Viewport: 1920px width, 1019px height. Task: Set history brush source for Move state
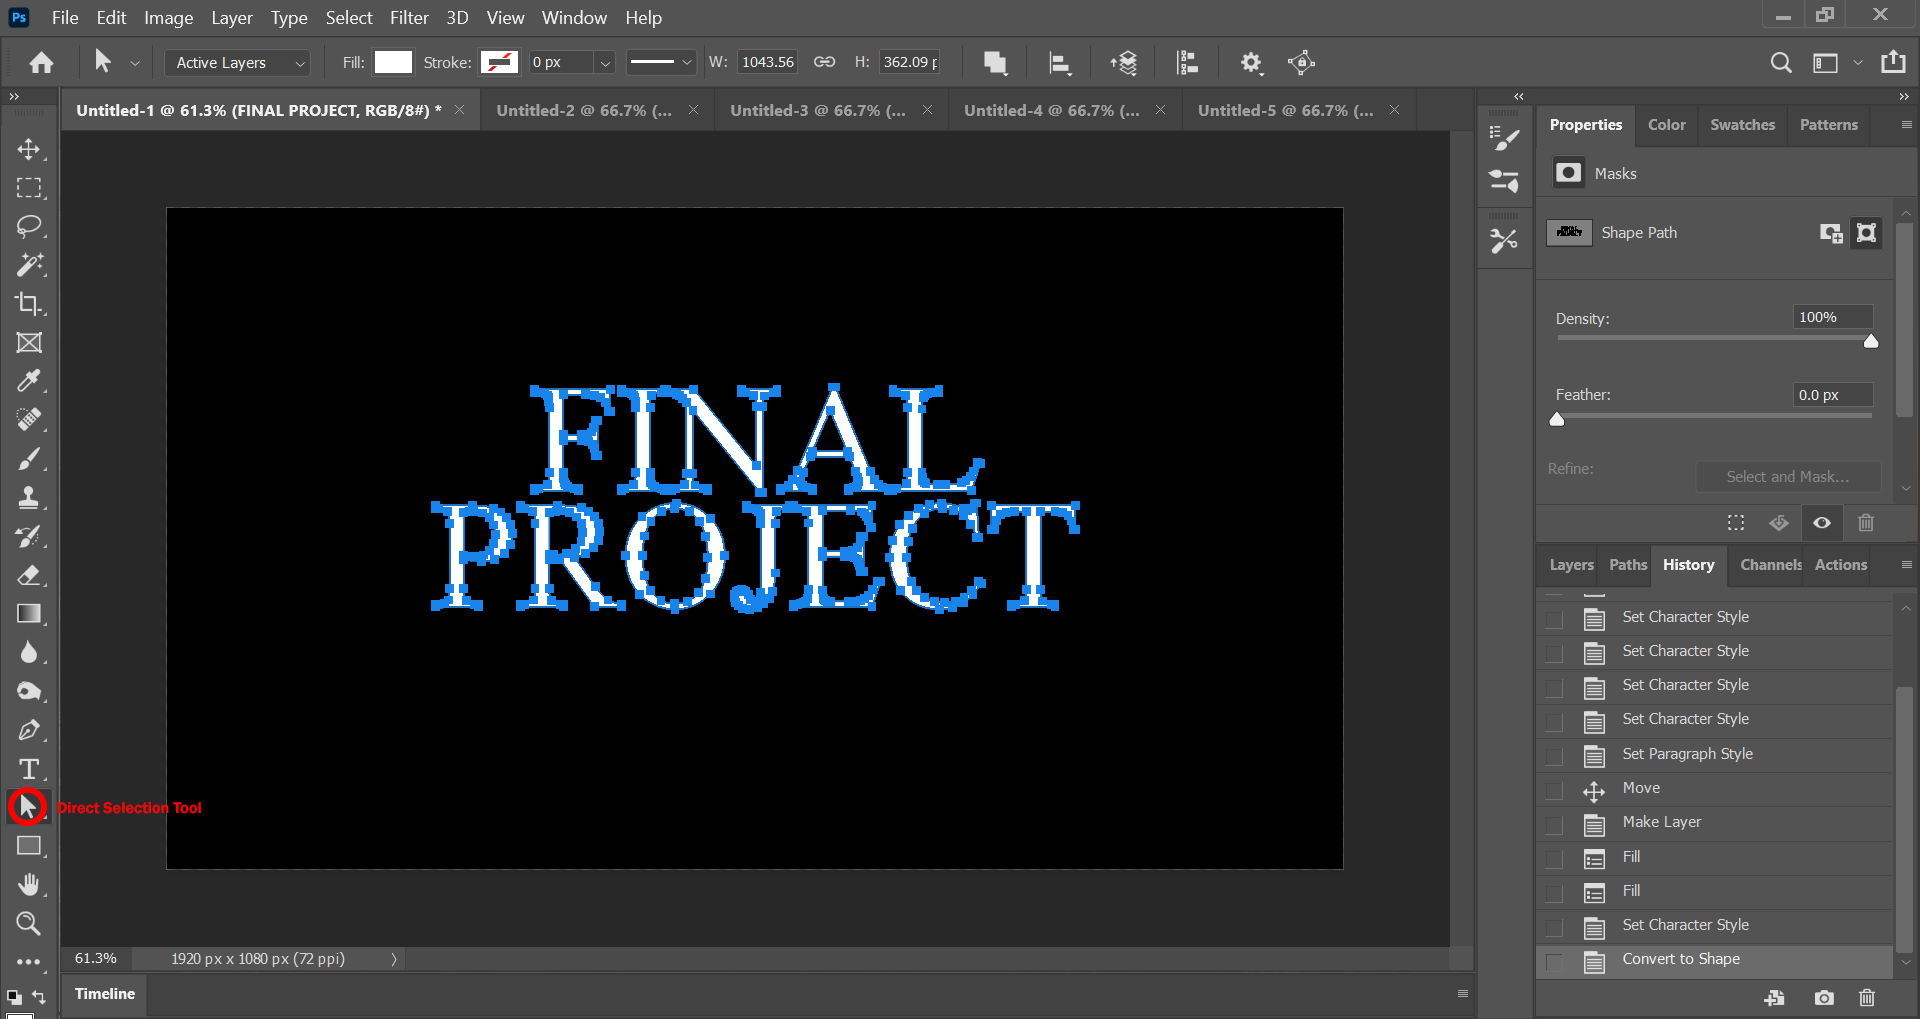(x=1554, y=790)
